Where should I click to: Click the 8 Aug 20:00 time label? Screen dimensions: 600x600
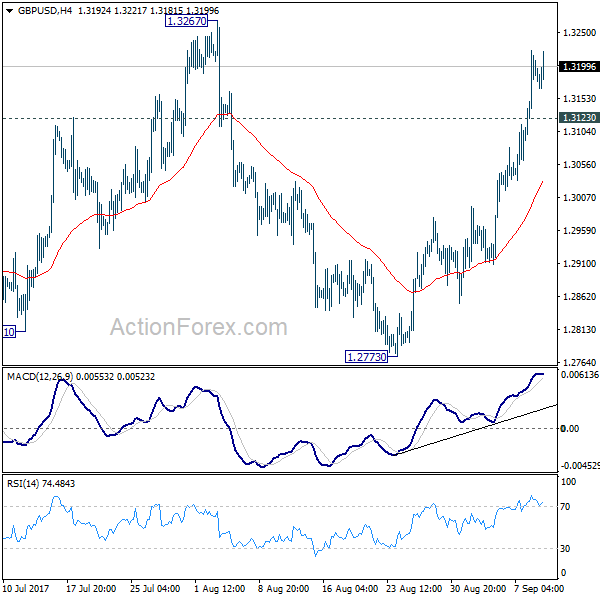pyautogui.click(x=283, y=589)
